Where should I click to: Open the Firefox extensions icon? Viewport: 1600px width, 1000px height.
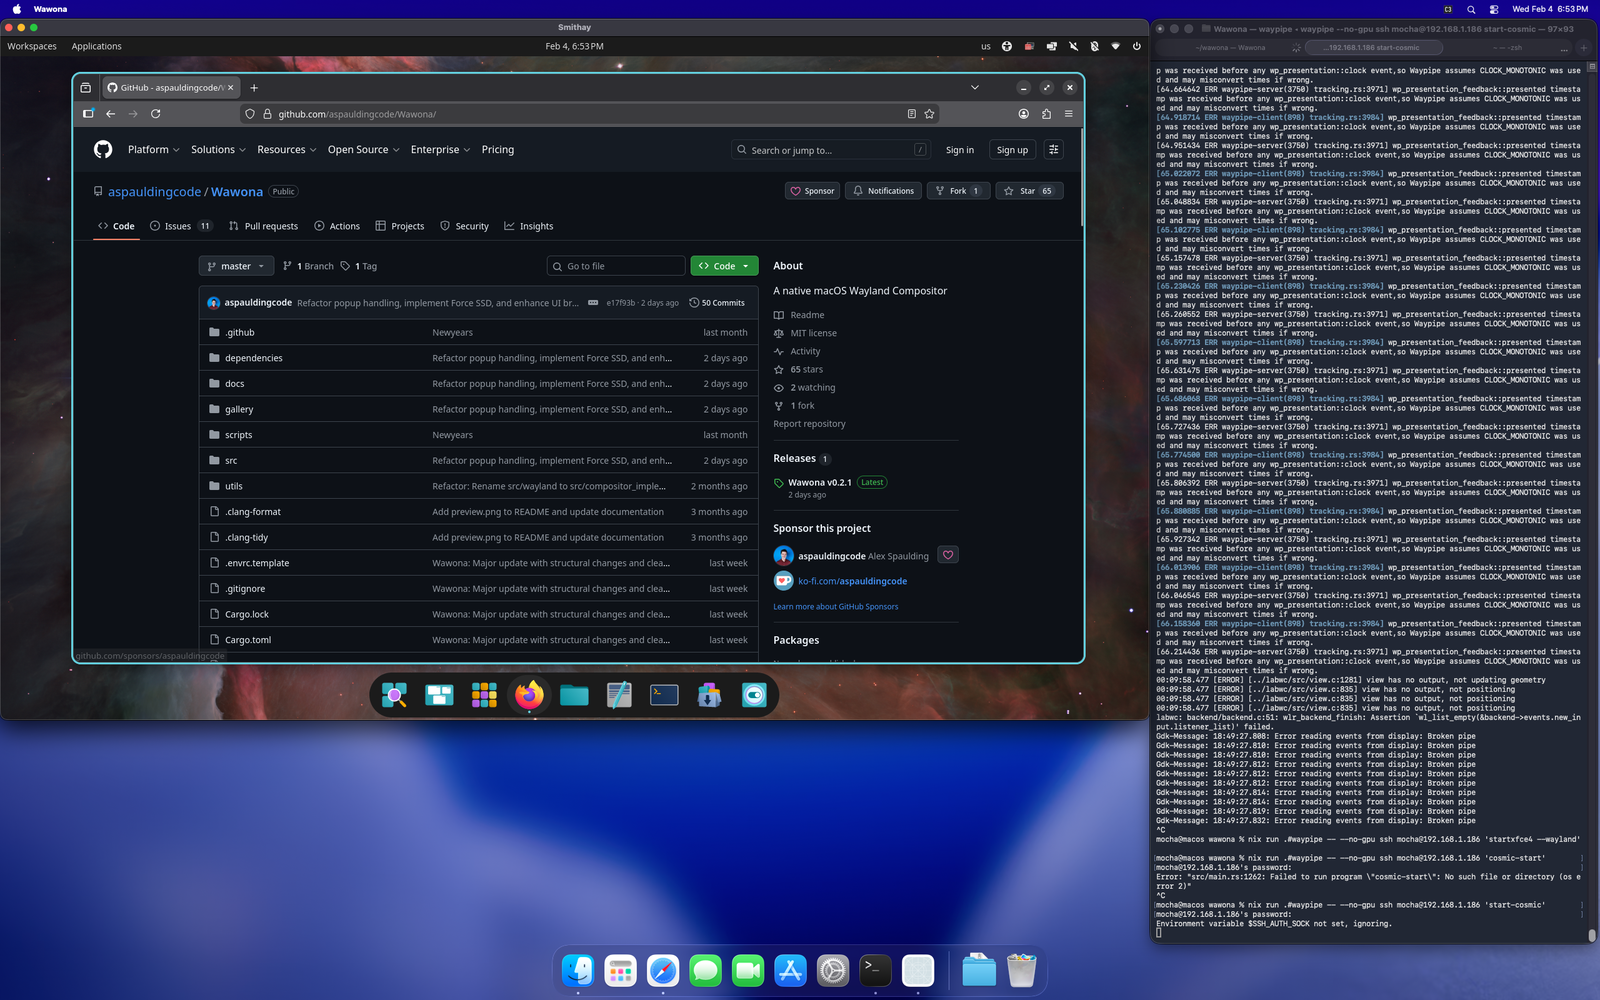1046,114
